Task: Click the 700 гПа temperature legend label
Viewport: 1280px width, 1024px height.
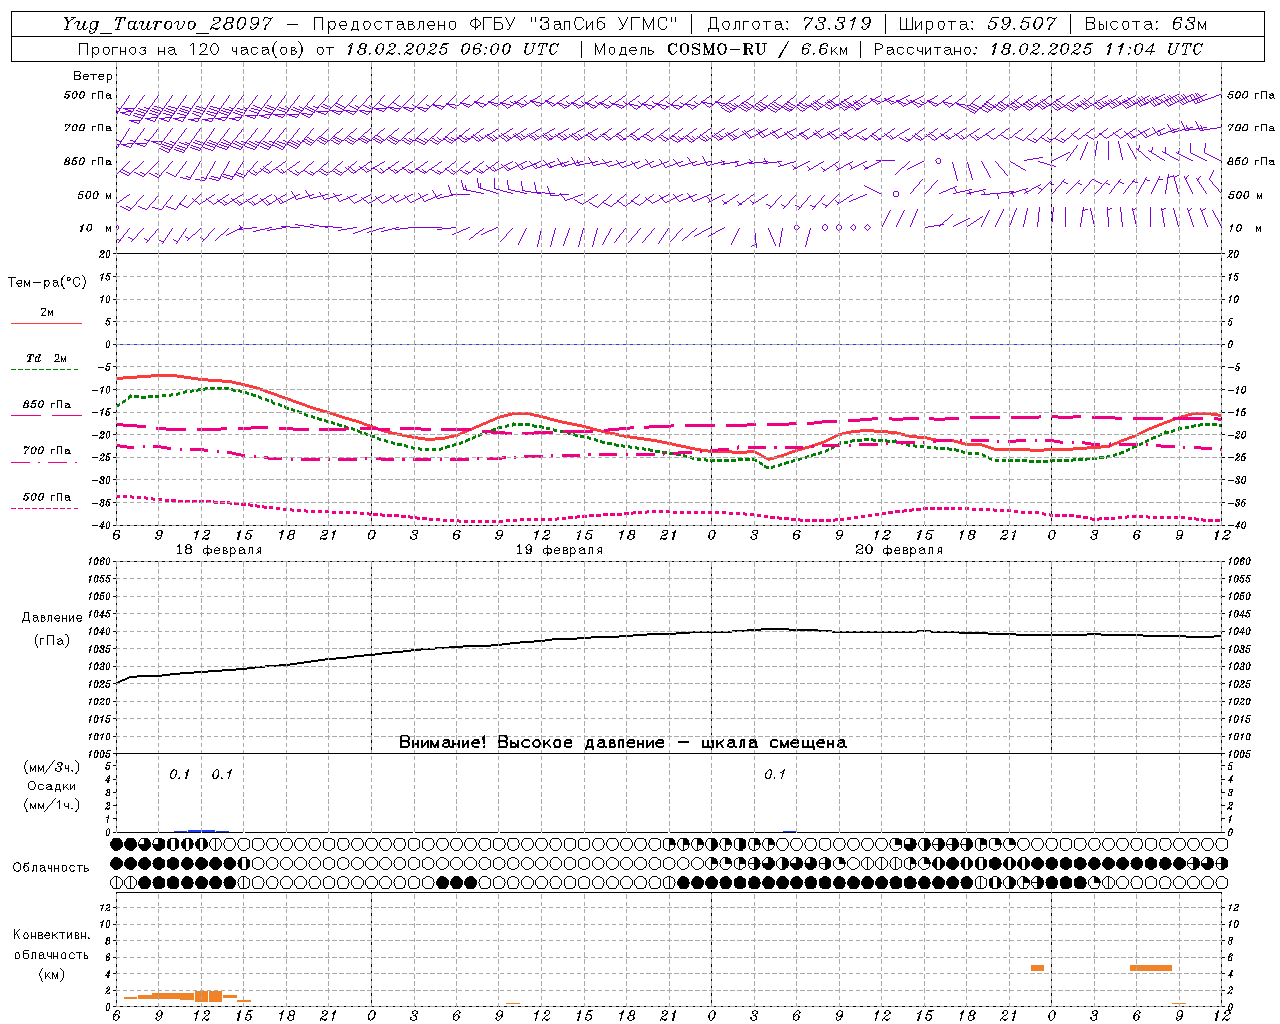Action: point(47,451)
